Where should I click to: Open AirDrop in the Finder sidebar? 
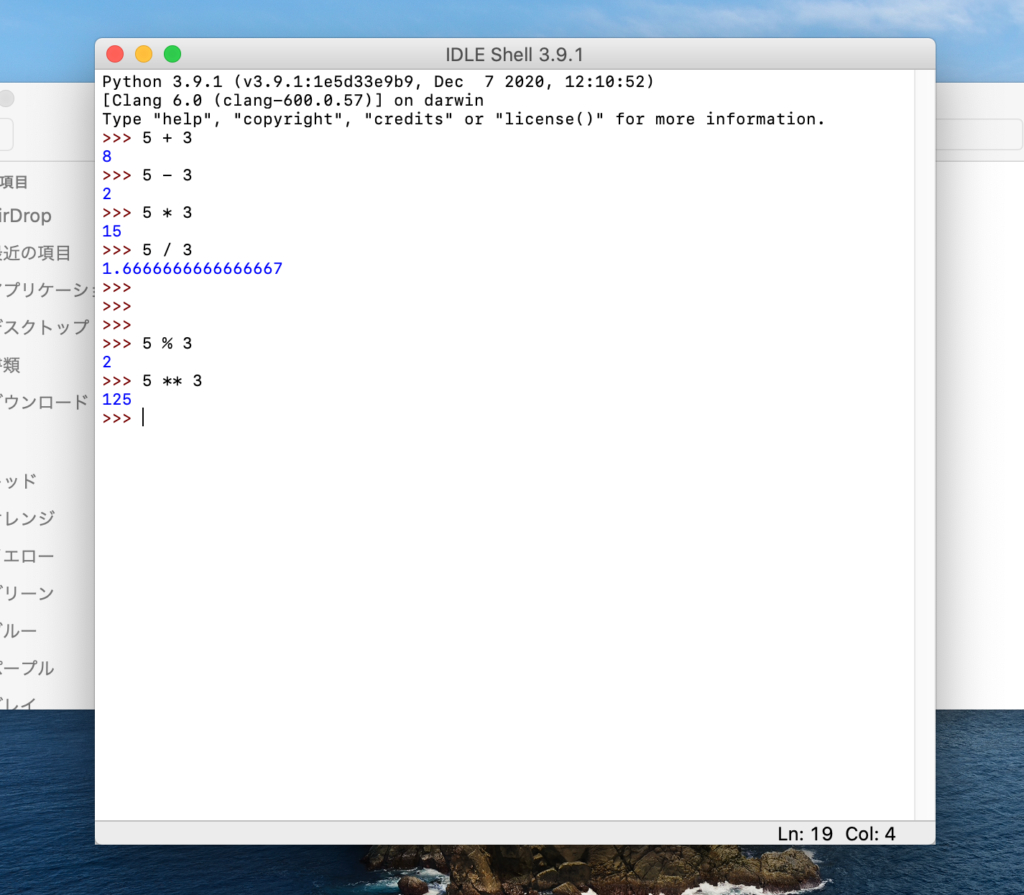pyautogui.click(x=26, y=217)
